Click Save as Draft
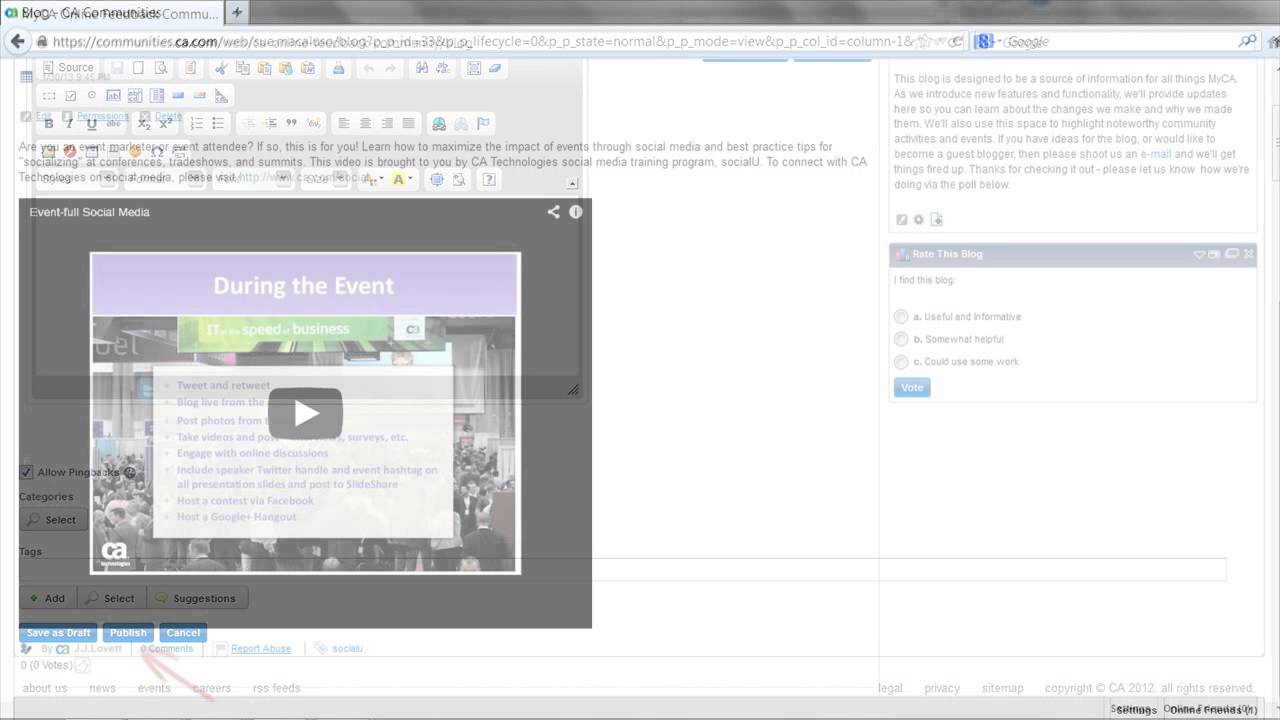 point(58,633)
